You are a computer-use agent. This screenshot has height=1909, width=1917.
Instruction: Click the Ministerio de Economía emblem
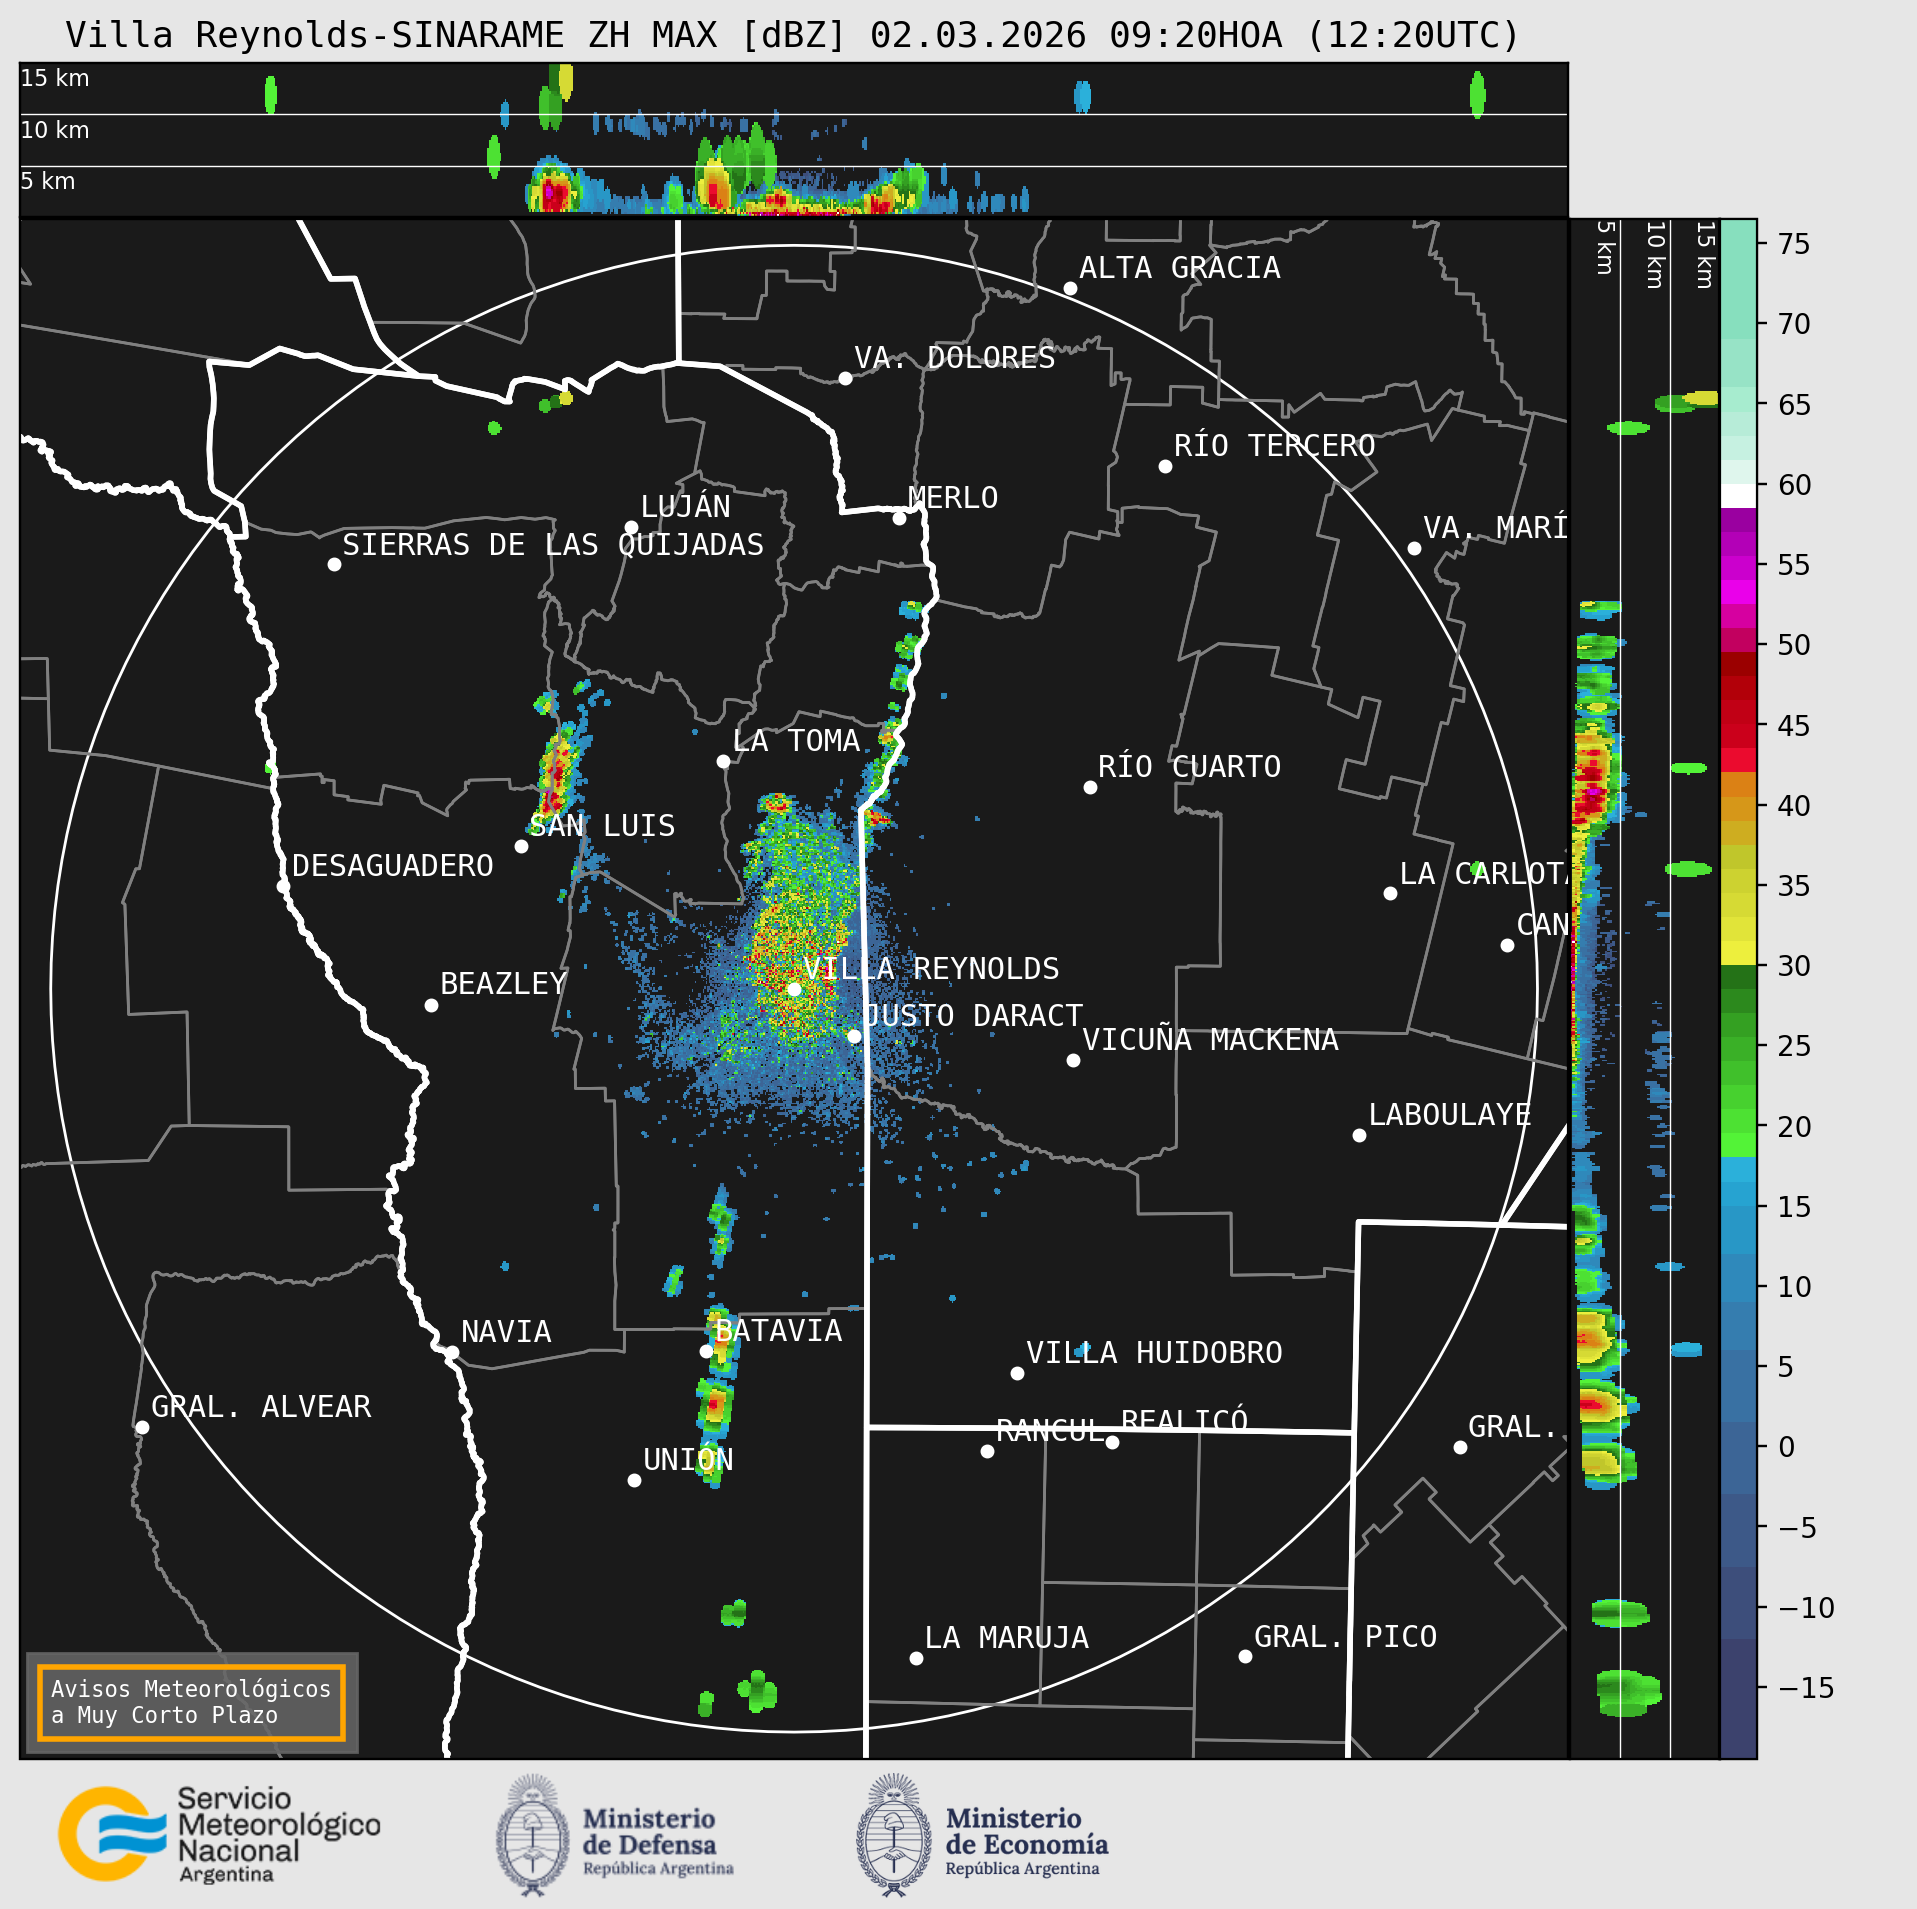pos(894,1835)
